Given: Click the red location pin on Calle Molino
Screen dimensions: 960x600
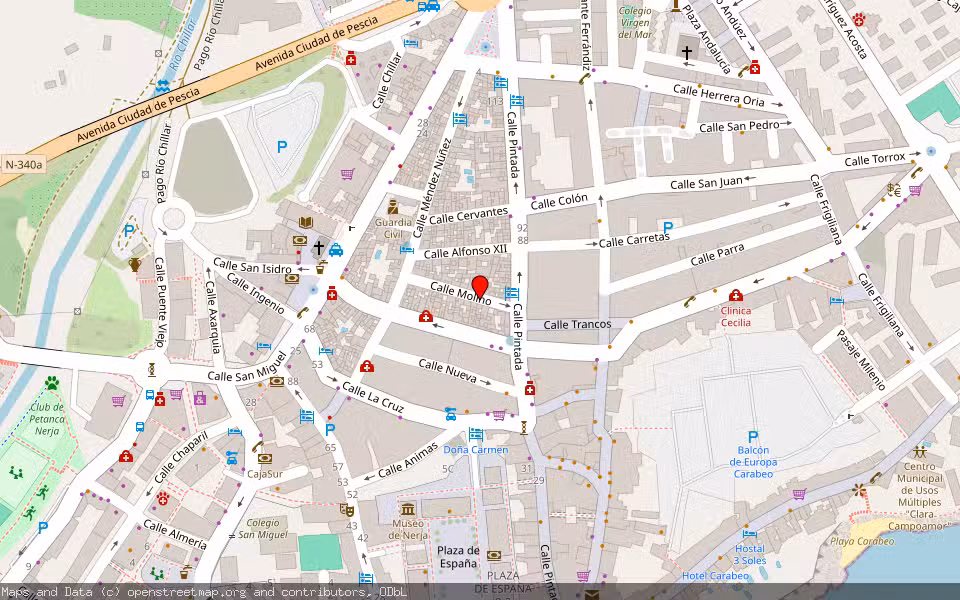Looking at the screenshot, I should 480,287.
